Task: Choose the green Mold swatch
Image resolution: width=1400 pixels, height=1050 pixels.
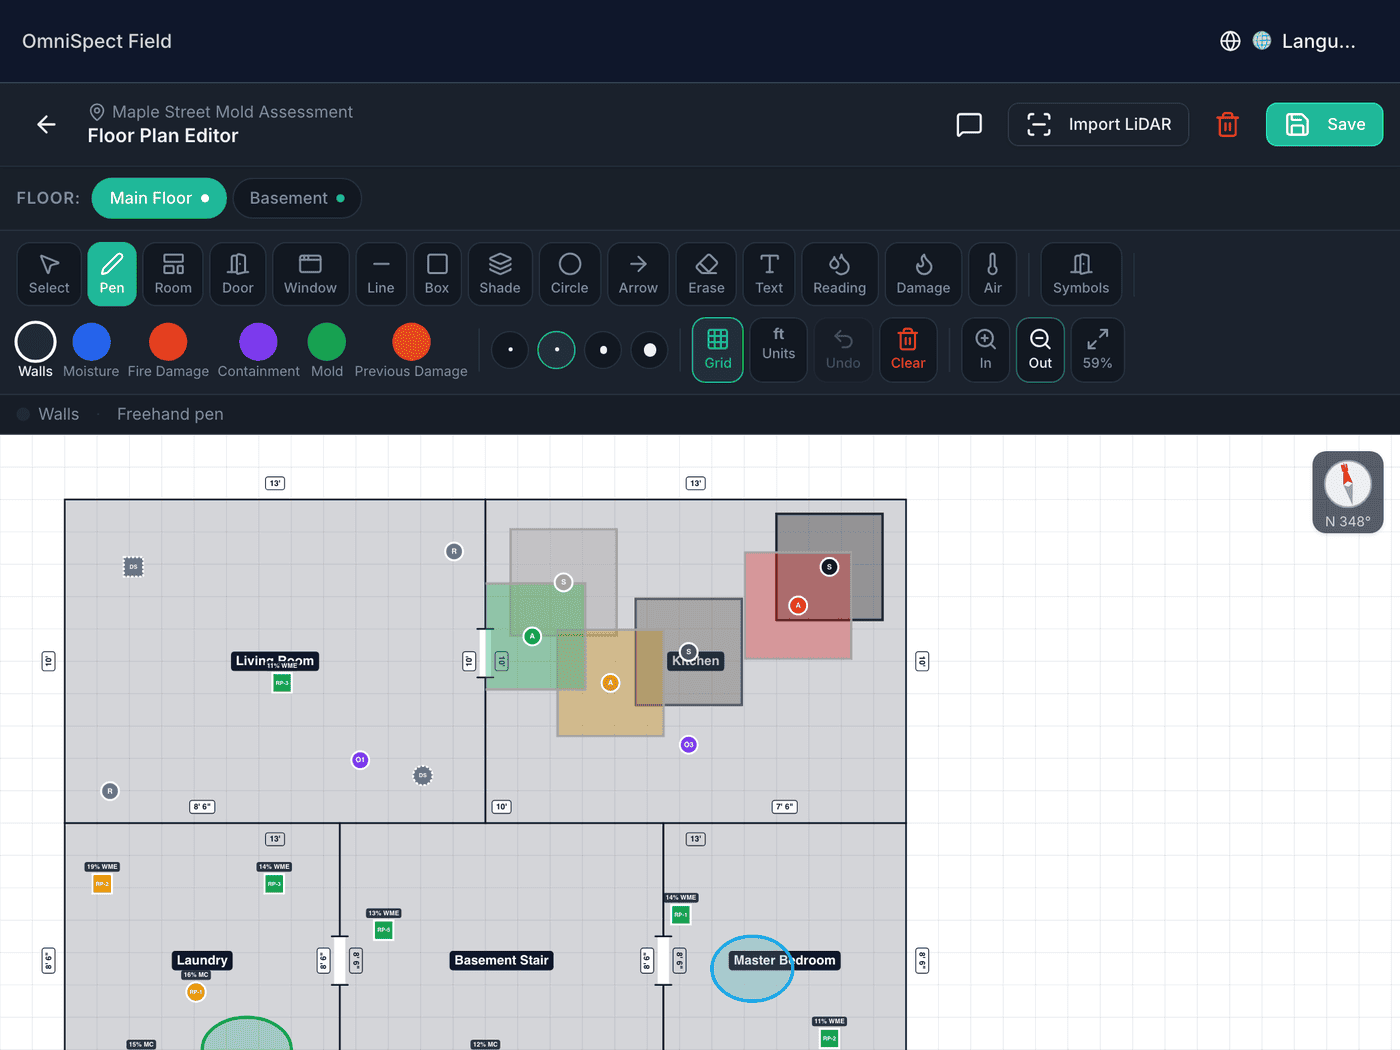Action: tap(326, 342)
